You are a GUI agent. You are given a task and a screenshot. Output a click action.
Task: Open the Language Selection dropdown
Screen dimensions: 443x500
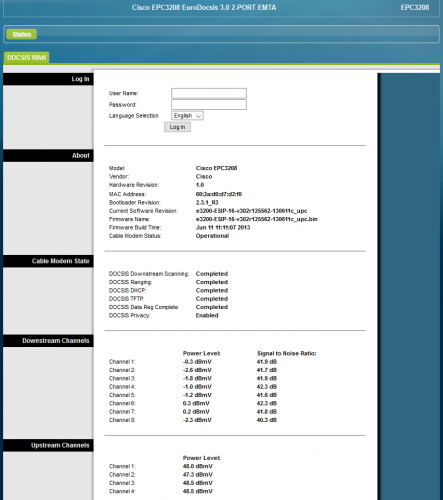(187, 116)
